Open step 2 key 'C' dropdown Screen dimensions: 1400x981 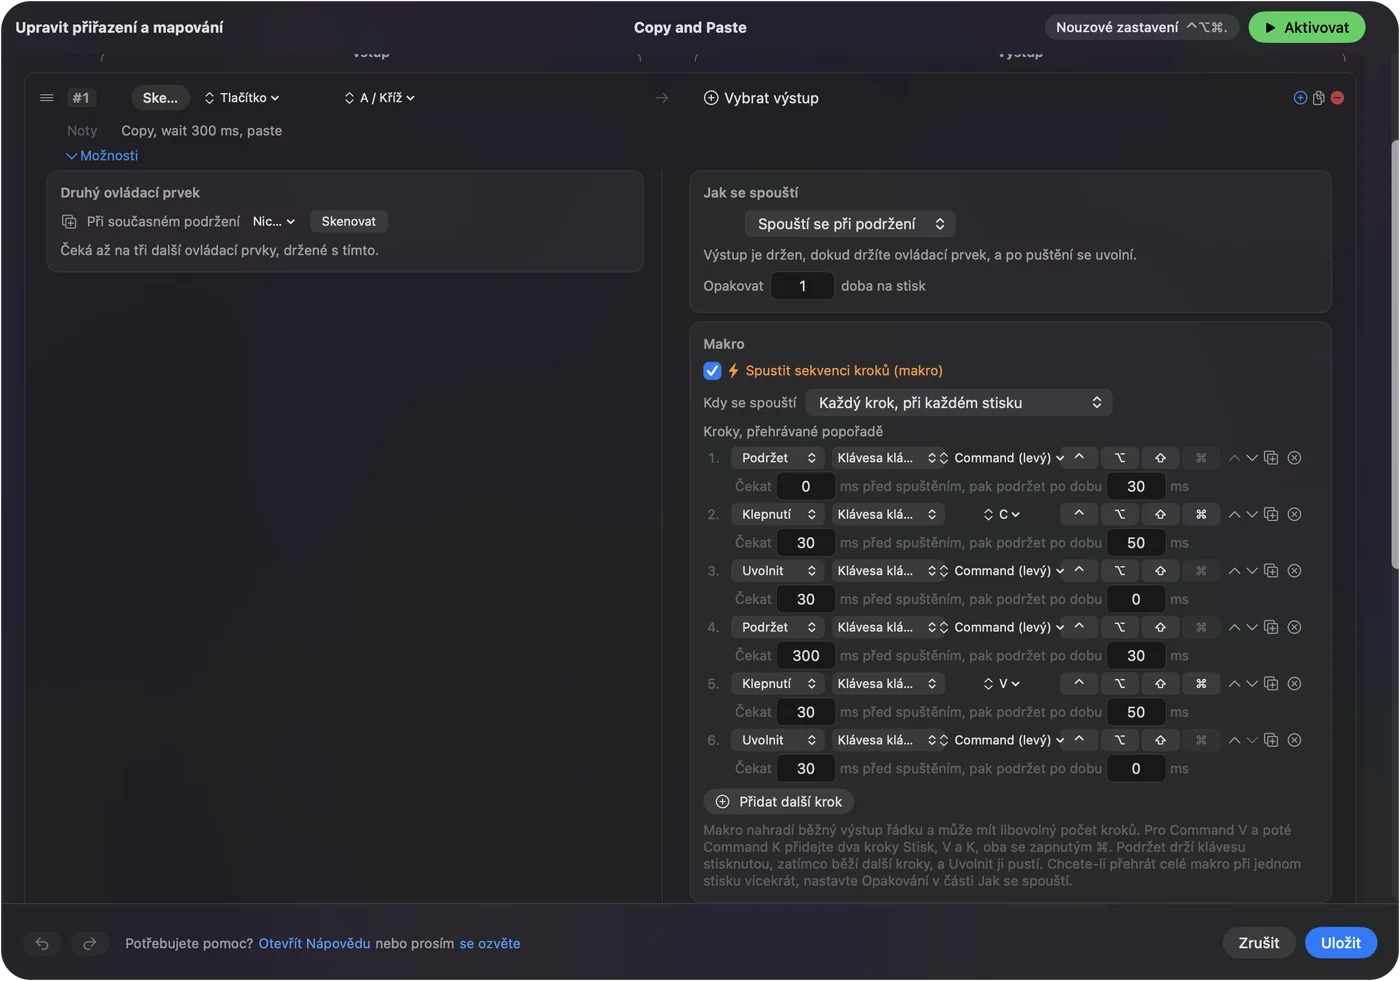tap(1001, 514)
